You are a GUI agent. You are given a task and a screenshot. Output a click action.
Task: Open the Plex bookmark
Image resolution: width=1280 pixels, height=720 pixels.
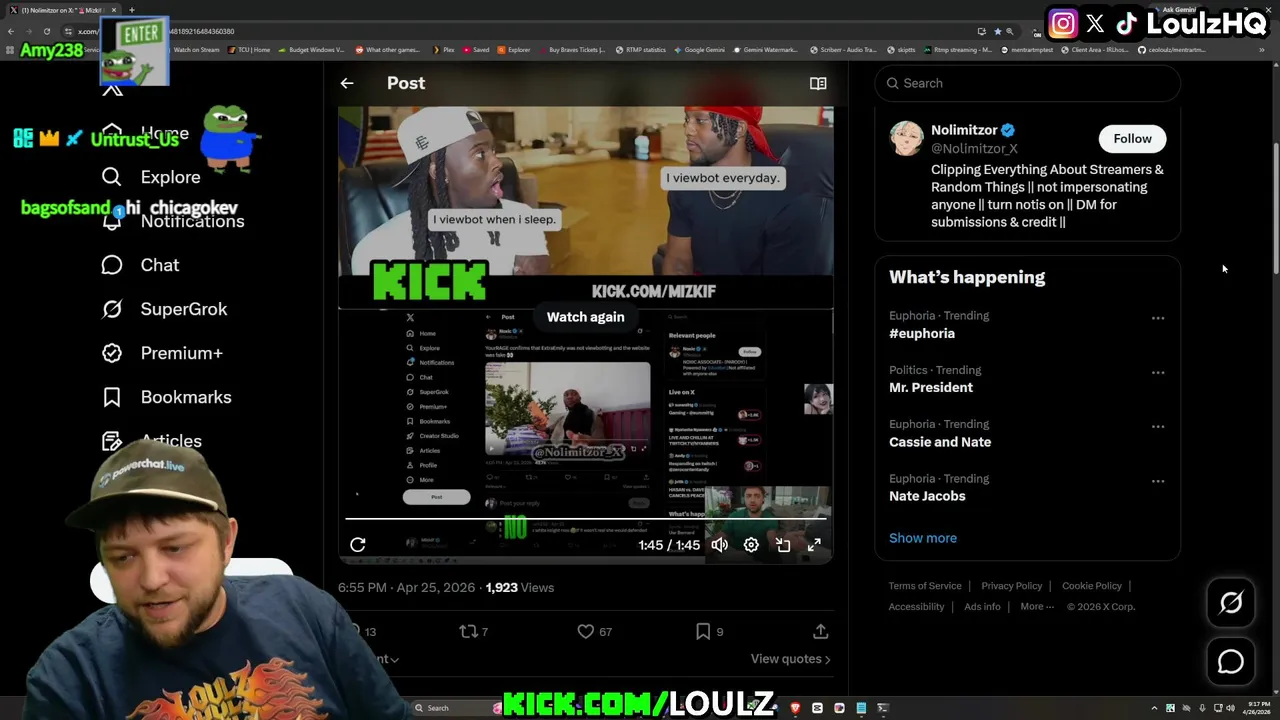444,50
